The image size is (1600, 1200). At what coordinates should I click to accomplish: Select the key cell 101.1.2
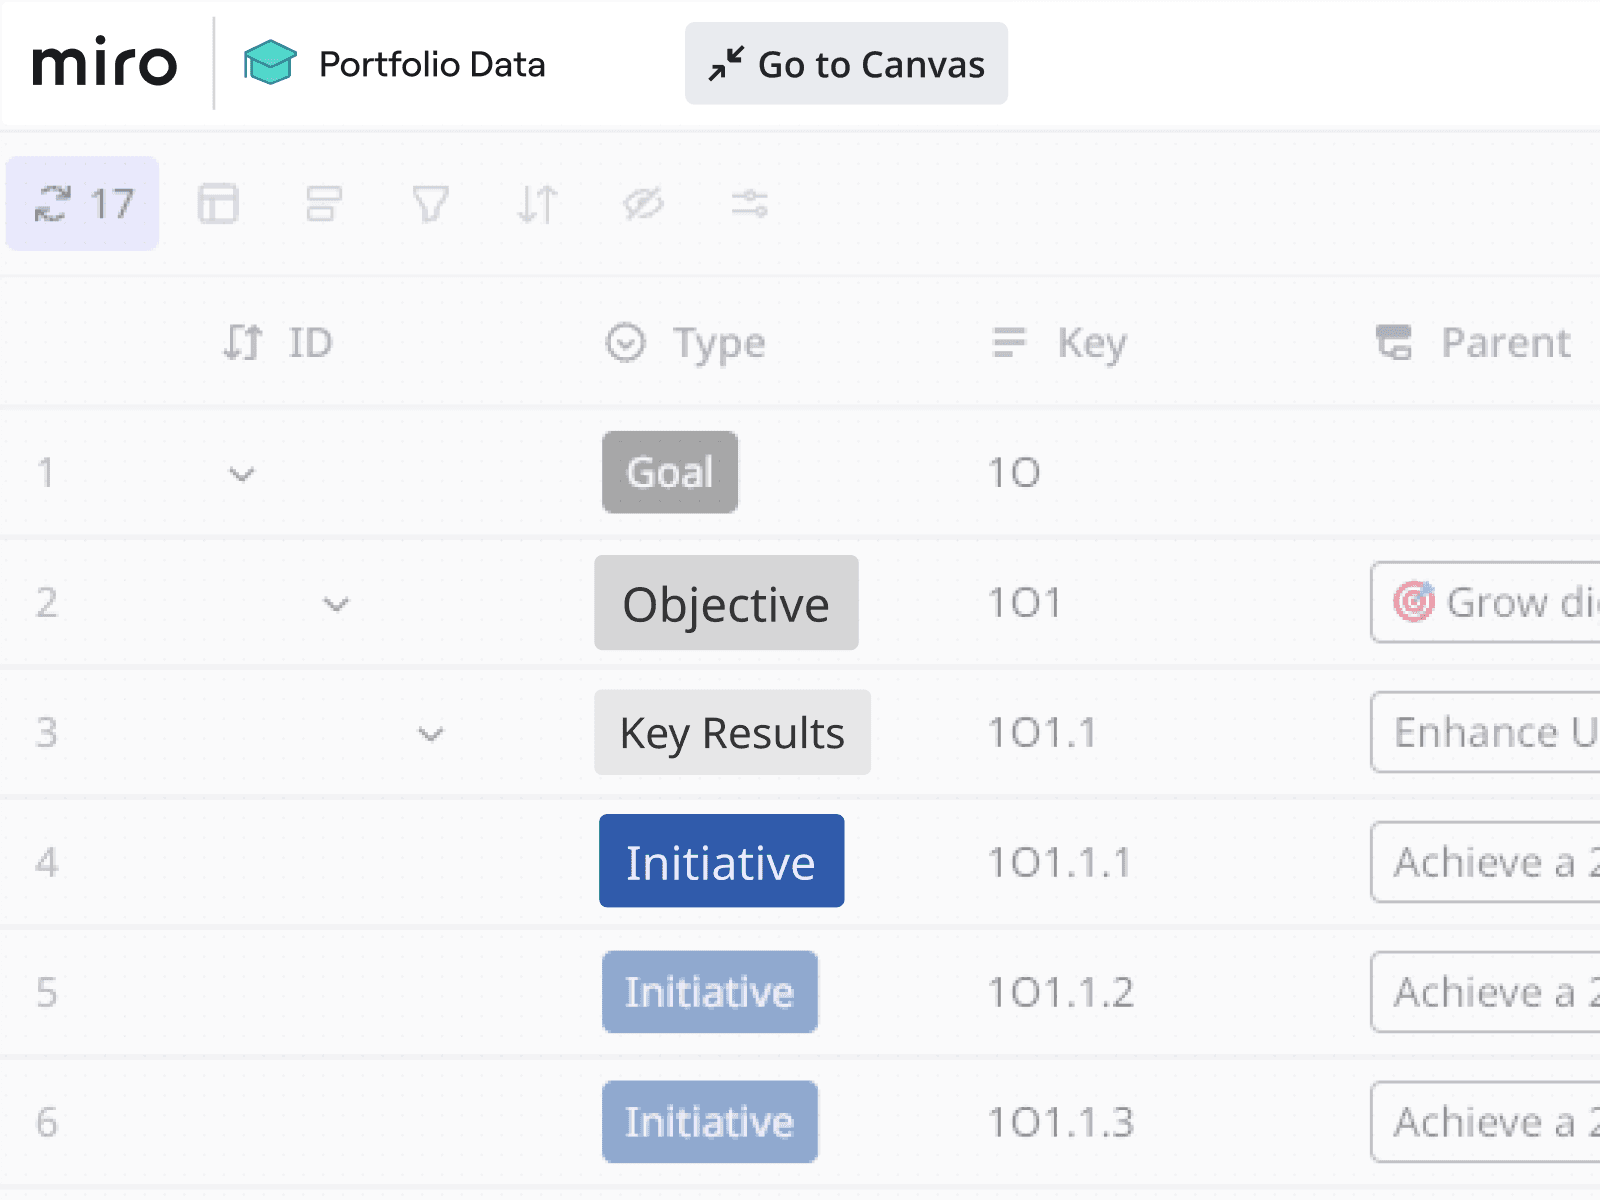click(x=1061, y=993)
